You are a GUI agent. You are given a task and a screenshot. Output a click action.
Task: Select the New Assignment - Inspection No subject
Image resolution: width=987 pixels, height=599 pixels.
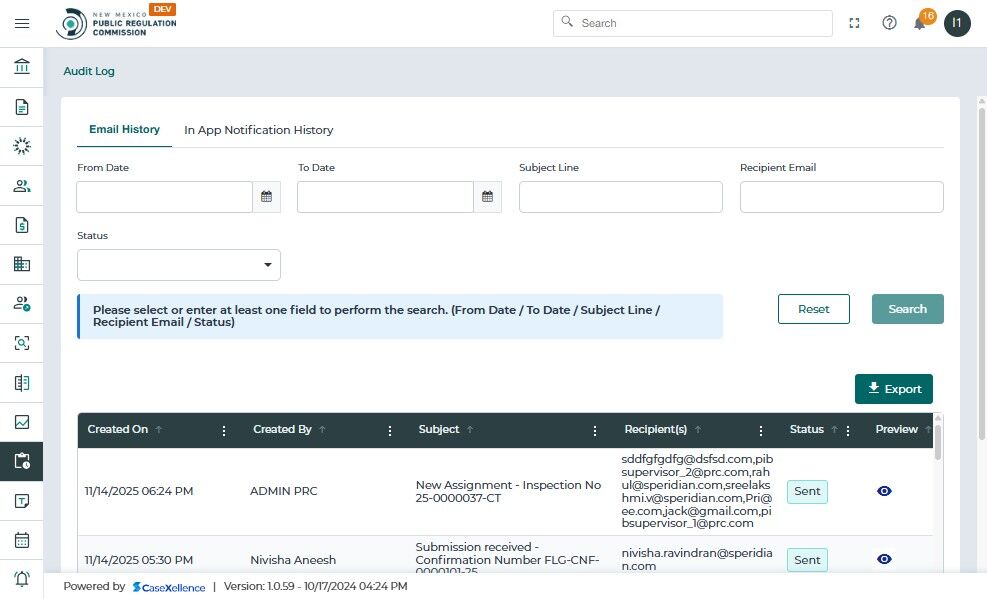coord(509,491)
